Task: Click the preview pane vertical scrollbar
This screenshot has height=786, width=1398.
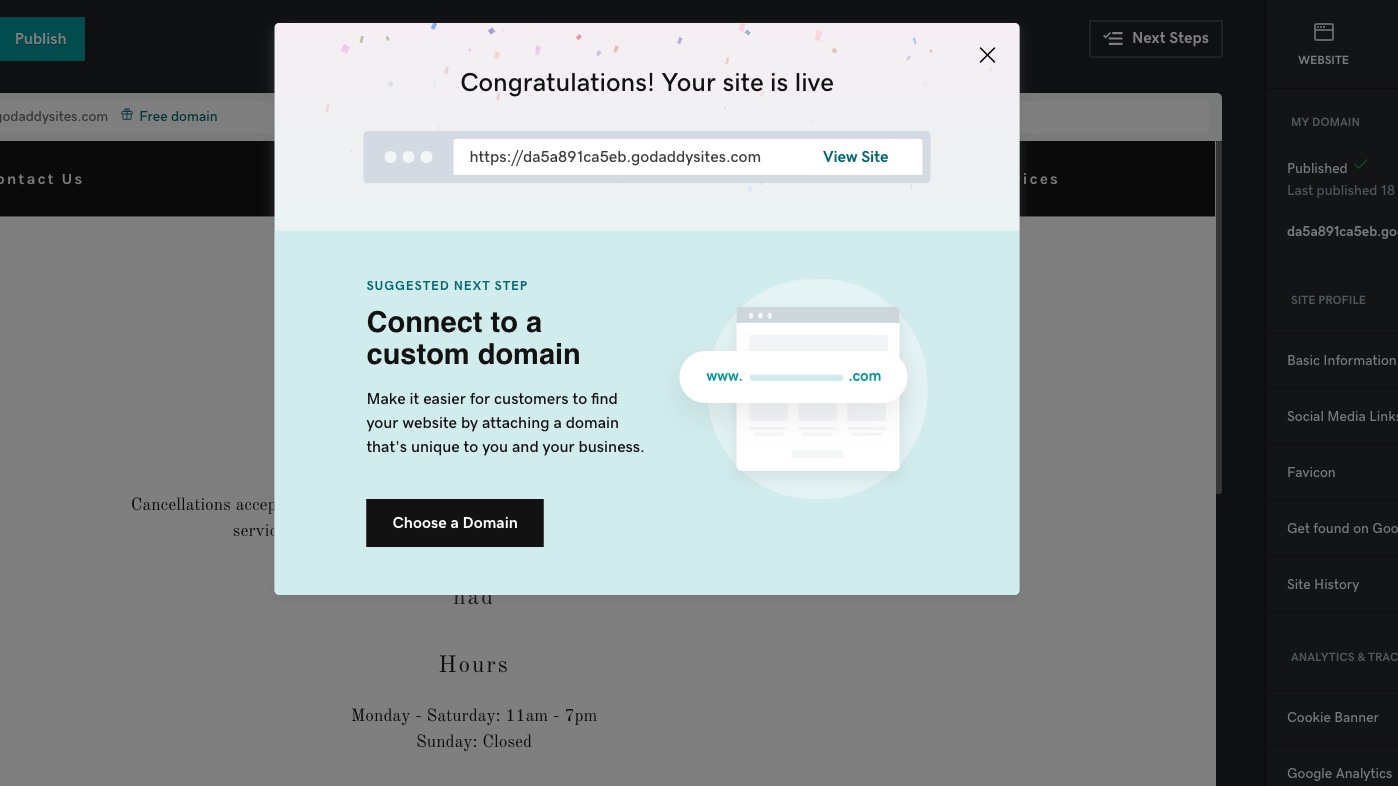Action: click(x=1219, y=317)
